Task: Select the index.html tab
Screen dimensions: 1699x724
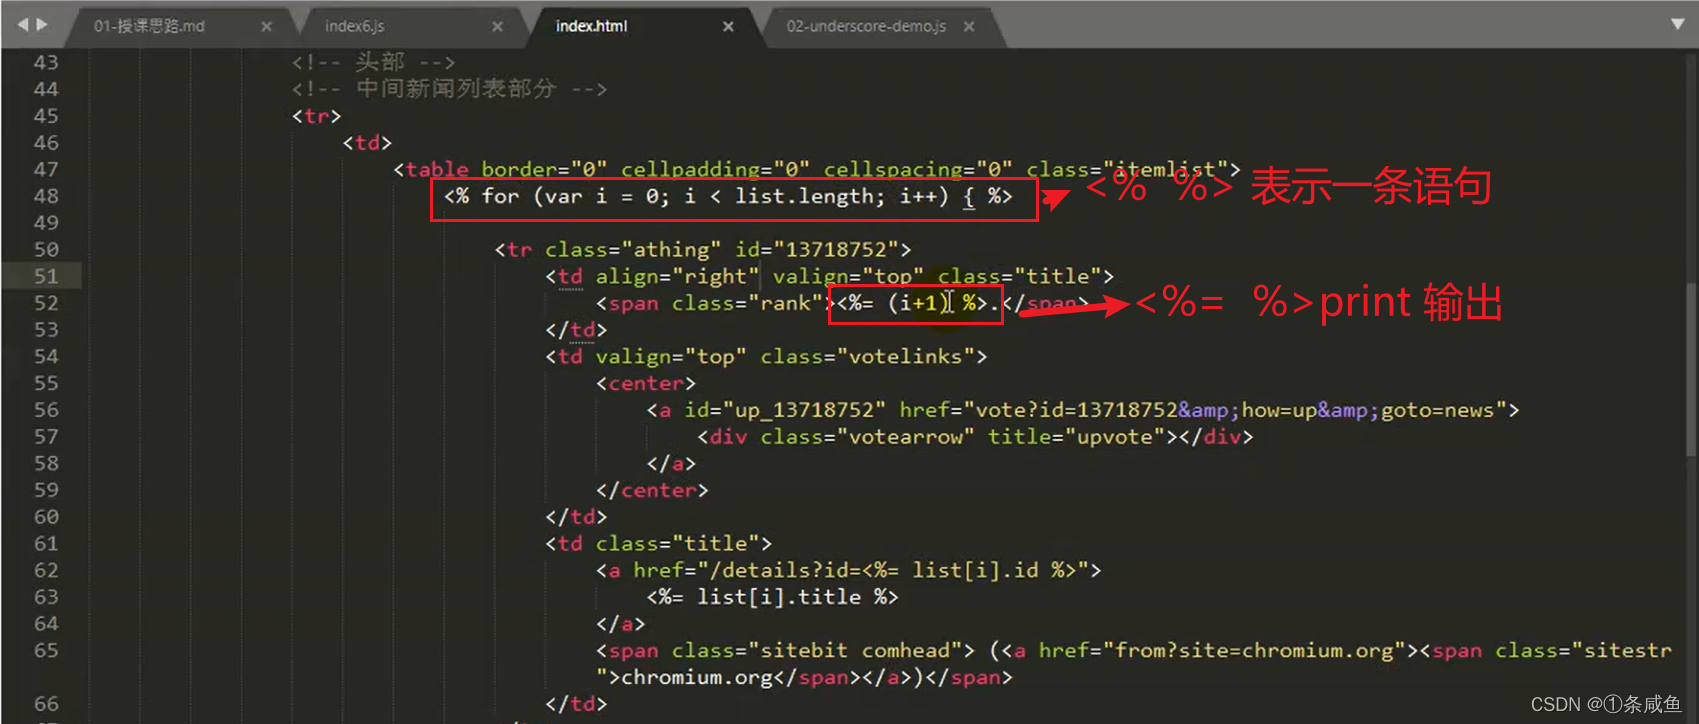Action: tap(592, 26)
